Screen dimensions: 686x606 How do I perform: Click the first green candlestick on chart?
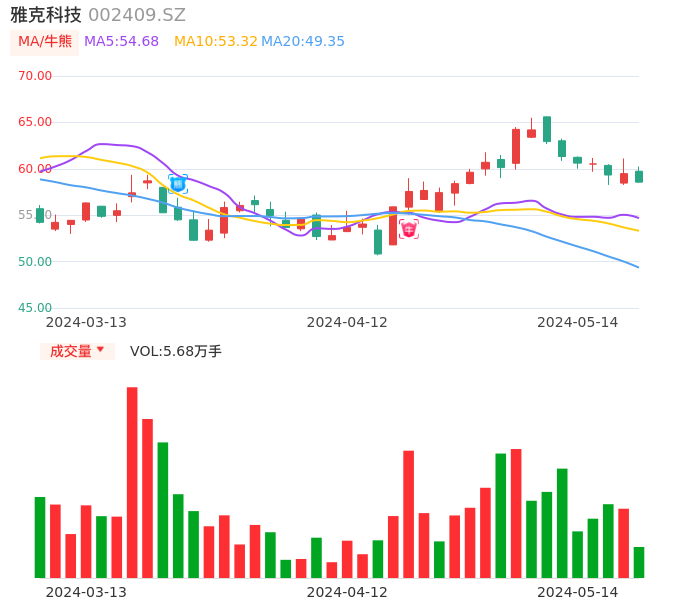[40, 215]
